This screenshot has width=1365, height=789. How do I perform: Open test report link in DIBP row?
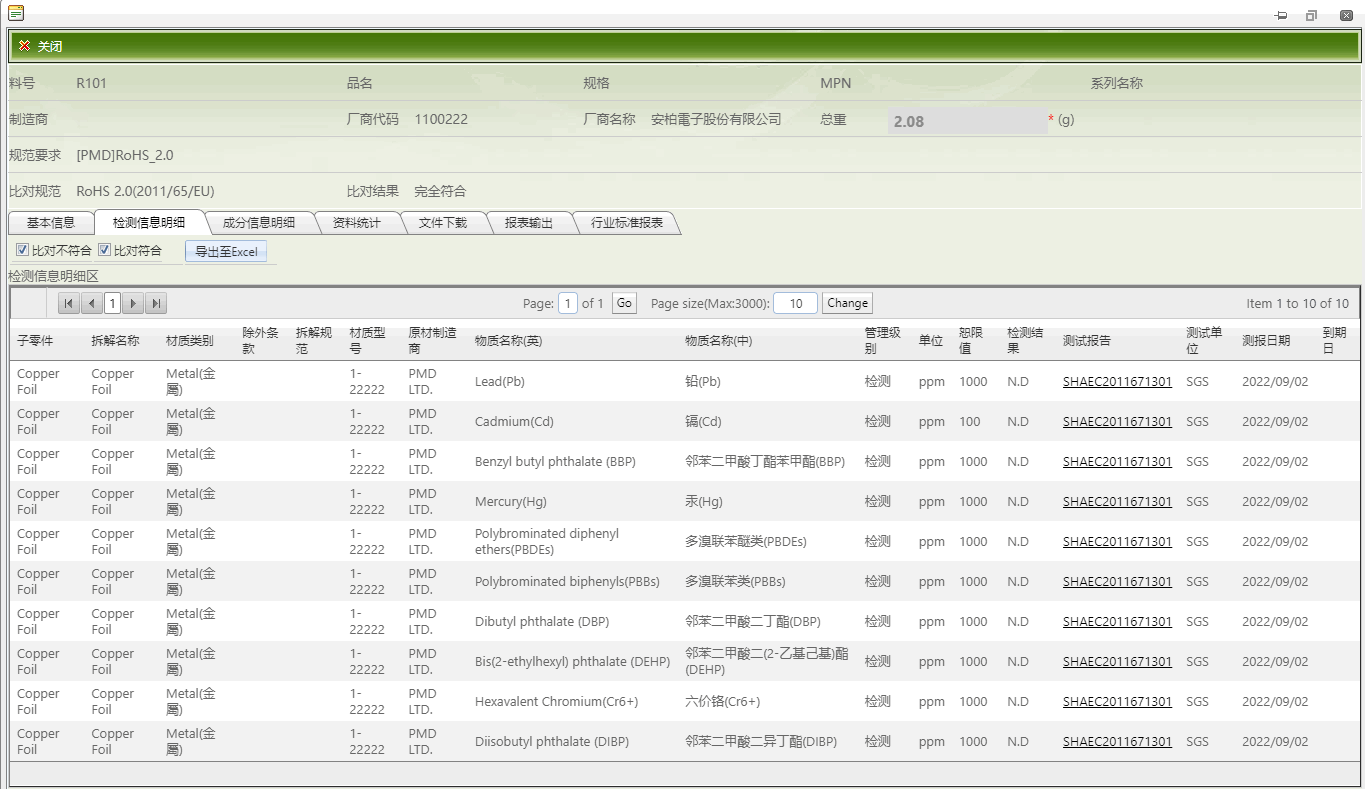point(1117,742)
